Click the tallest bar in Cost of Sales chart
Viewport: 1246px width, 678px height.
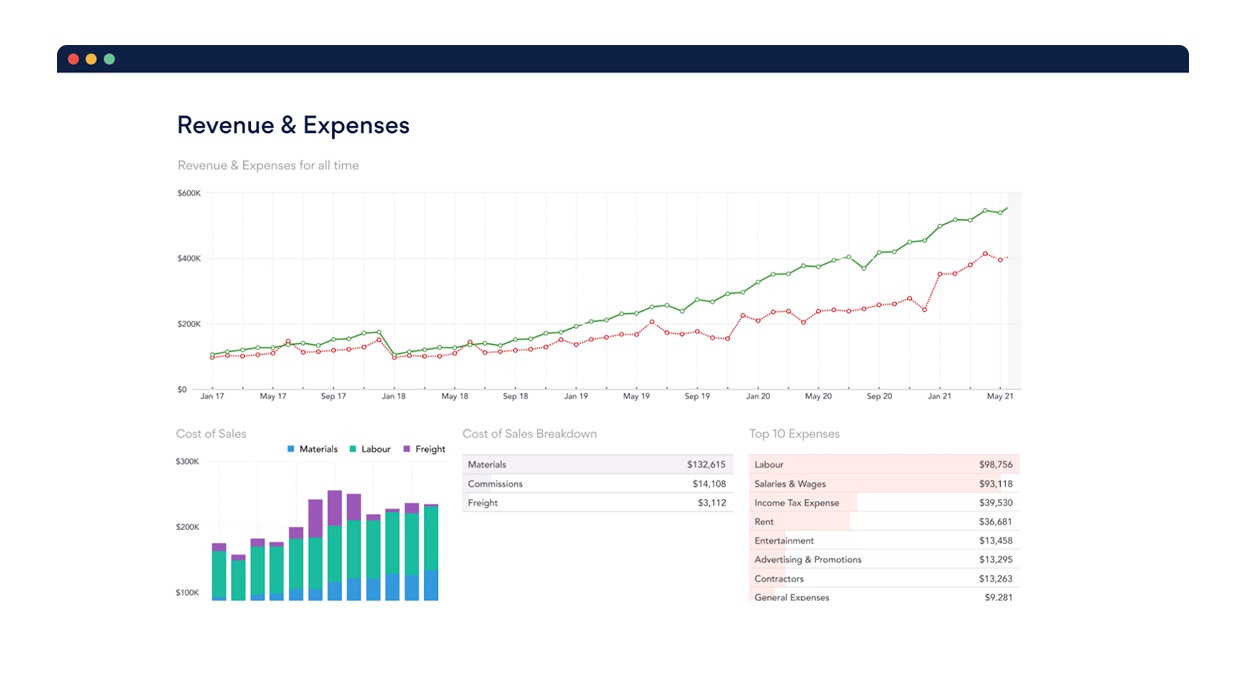pyautogui.click(x=333, y=545)
